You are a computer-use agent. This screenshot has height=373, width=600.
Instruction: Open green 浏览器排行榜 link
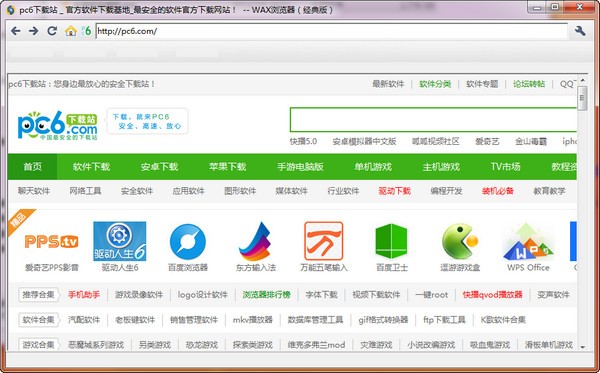(x=266, y=295)
